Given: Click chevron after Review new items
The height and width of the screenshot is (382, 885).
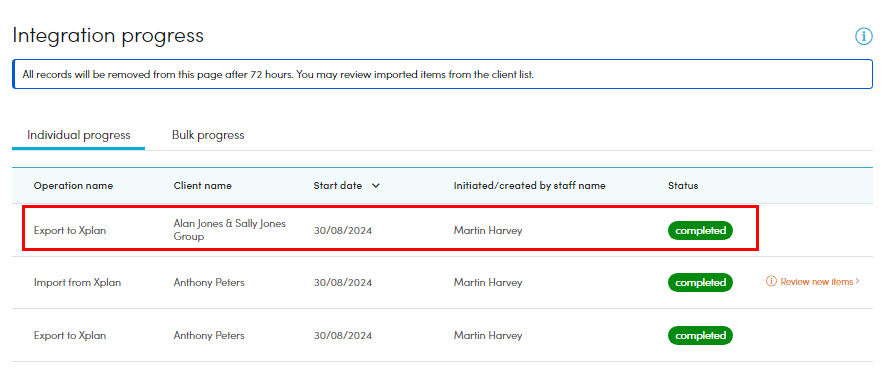Looking at the screenshot, I should coord(858,281).
